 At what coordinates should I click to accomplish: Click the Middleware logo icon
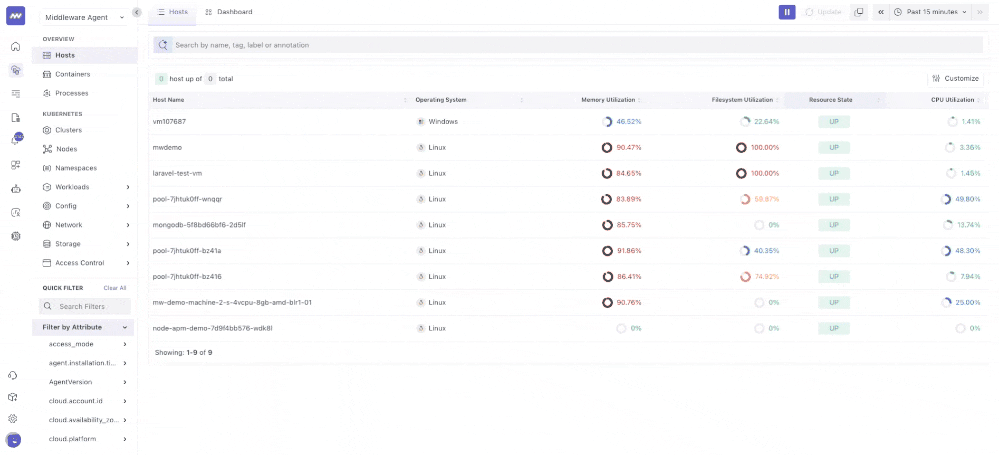click(x=15, y=16)
